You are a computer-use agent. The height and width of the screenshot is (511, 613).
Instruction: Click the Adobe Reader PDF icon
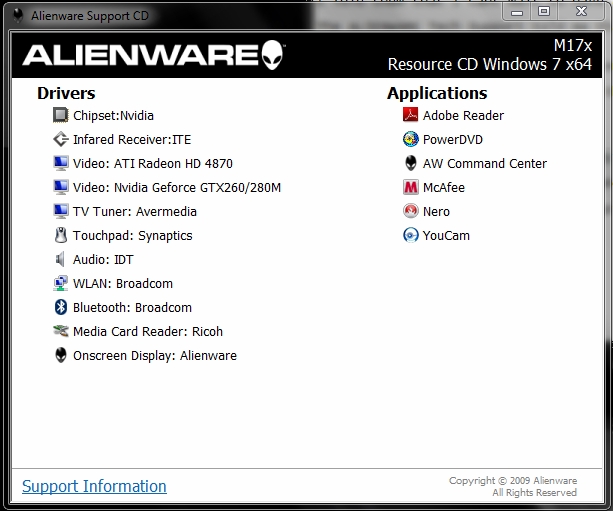410,115
